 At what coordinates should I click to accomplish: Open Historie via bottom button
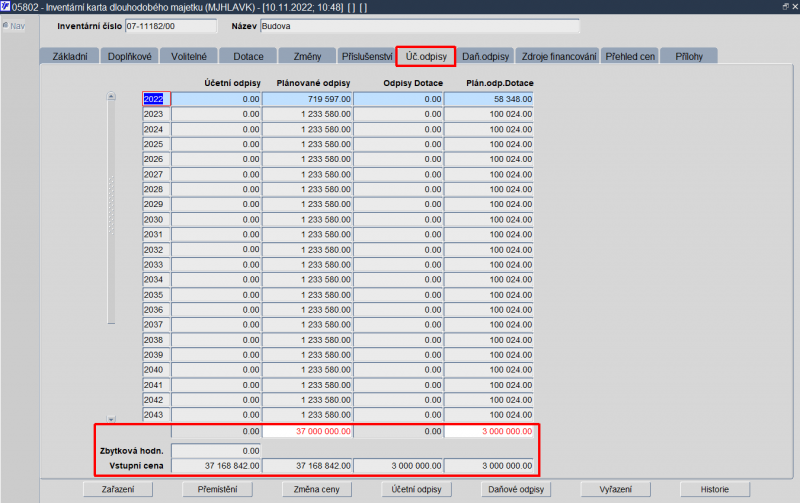pos(714,490)
